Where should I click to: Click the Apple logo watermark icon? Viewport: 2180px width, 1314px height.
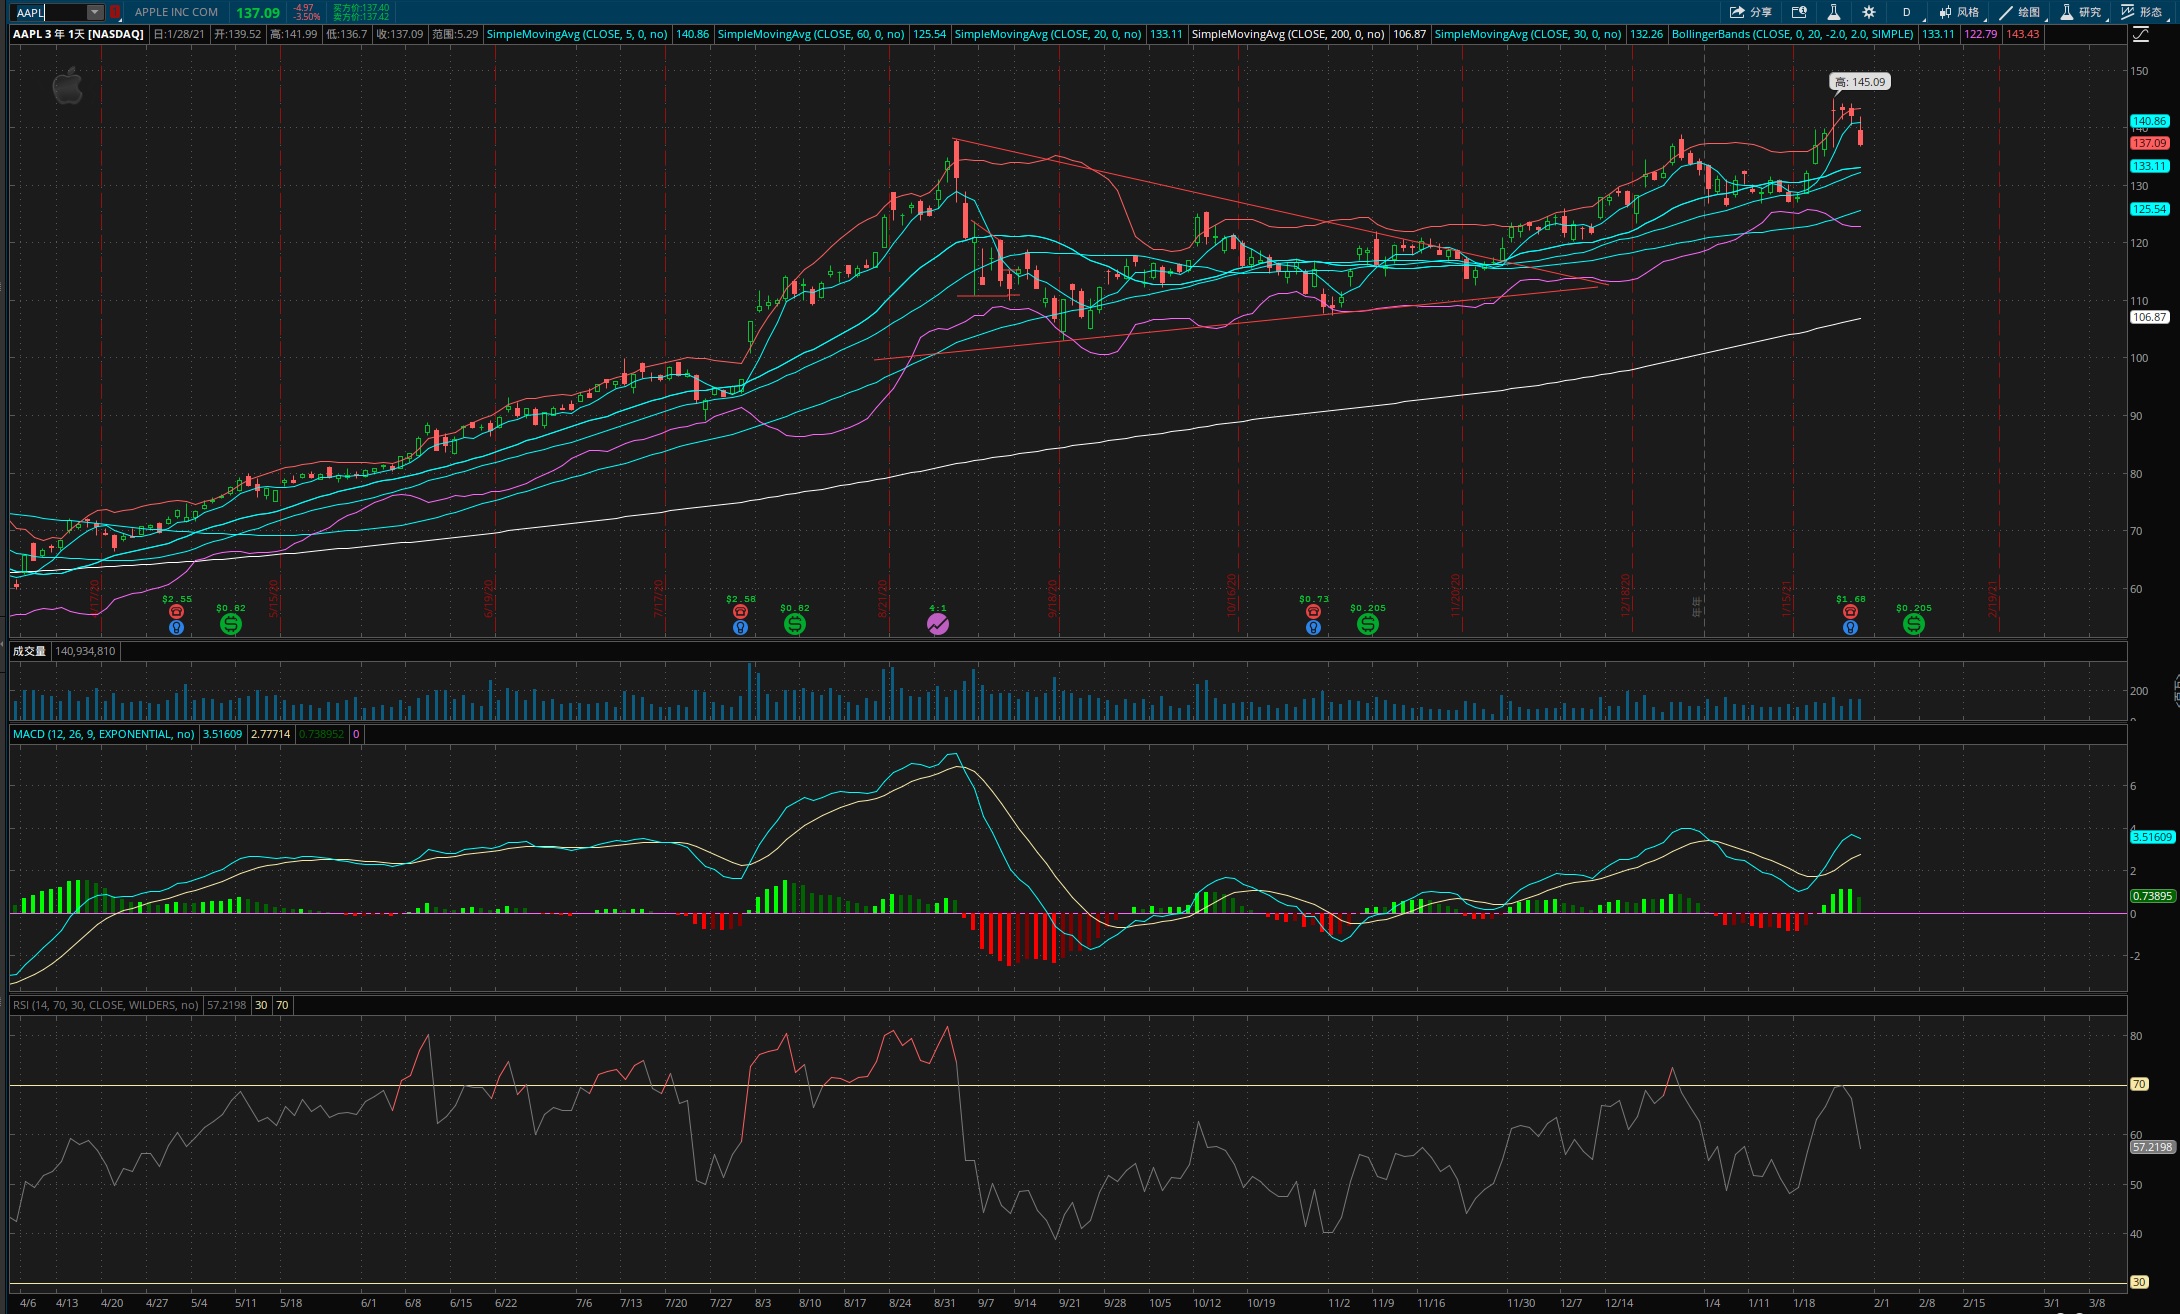coord(67,86)
